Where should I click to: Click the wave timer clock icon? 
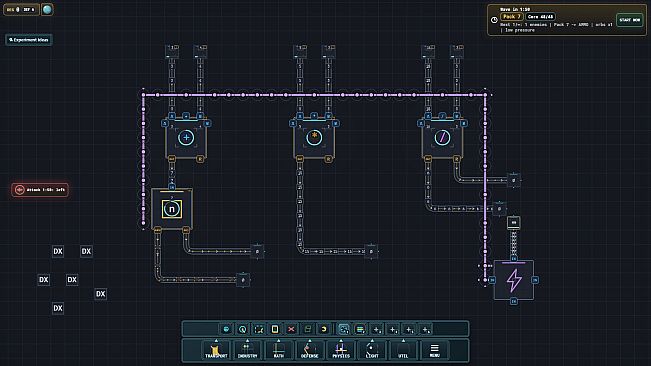494,20
